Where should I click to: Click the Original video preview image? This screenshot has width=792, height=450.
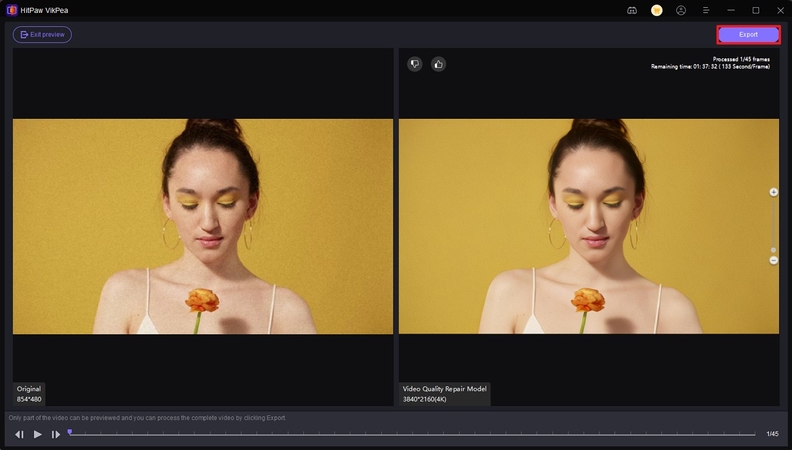click(203, 226)
